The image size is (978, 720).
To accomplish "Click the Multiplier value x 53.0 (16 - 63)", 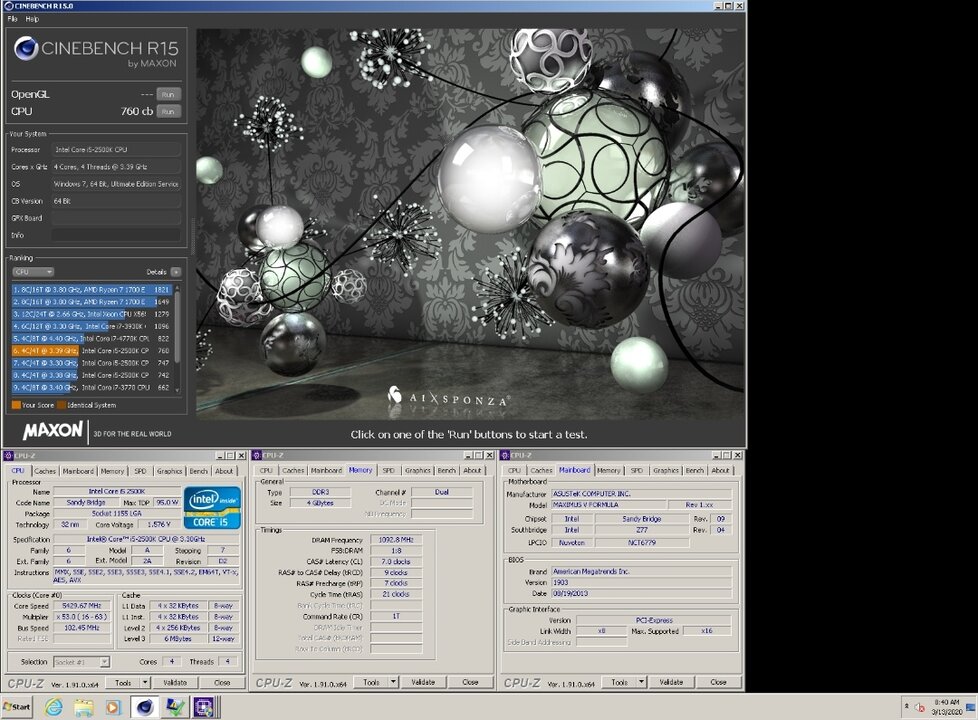I will [82, 616].
